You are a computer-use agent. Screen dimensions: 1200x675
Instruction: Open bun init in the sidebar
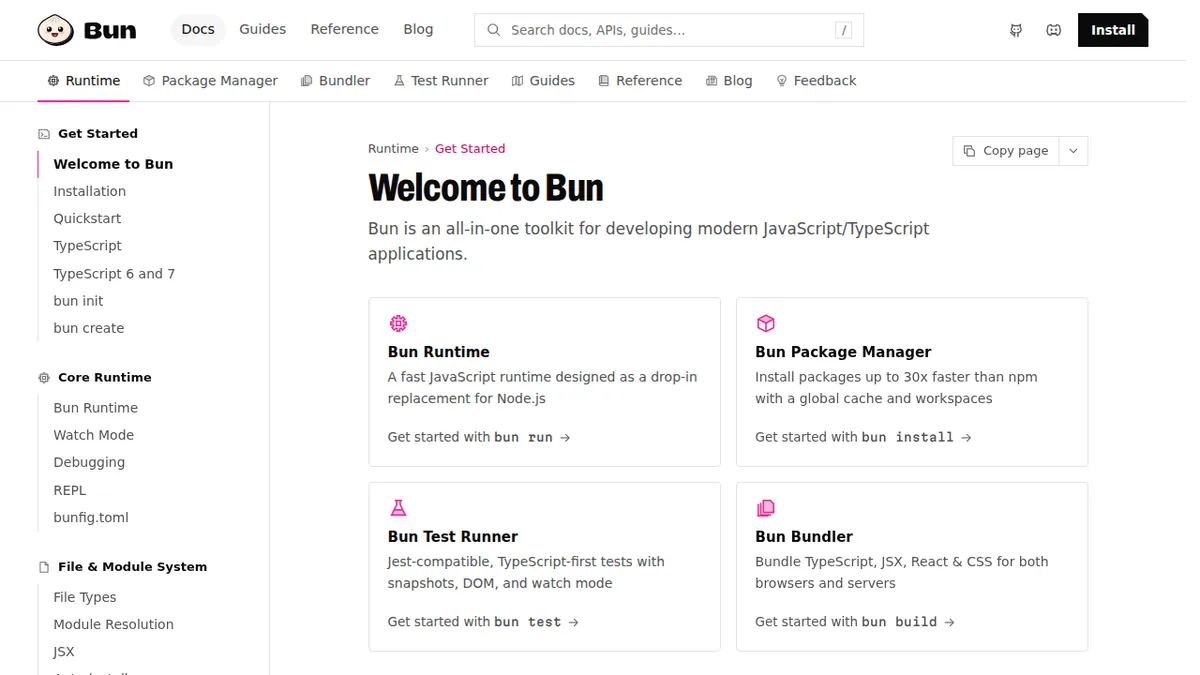(x=78, y=301)
